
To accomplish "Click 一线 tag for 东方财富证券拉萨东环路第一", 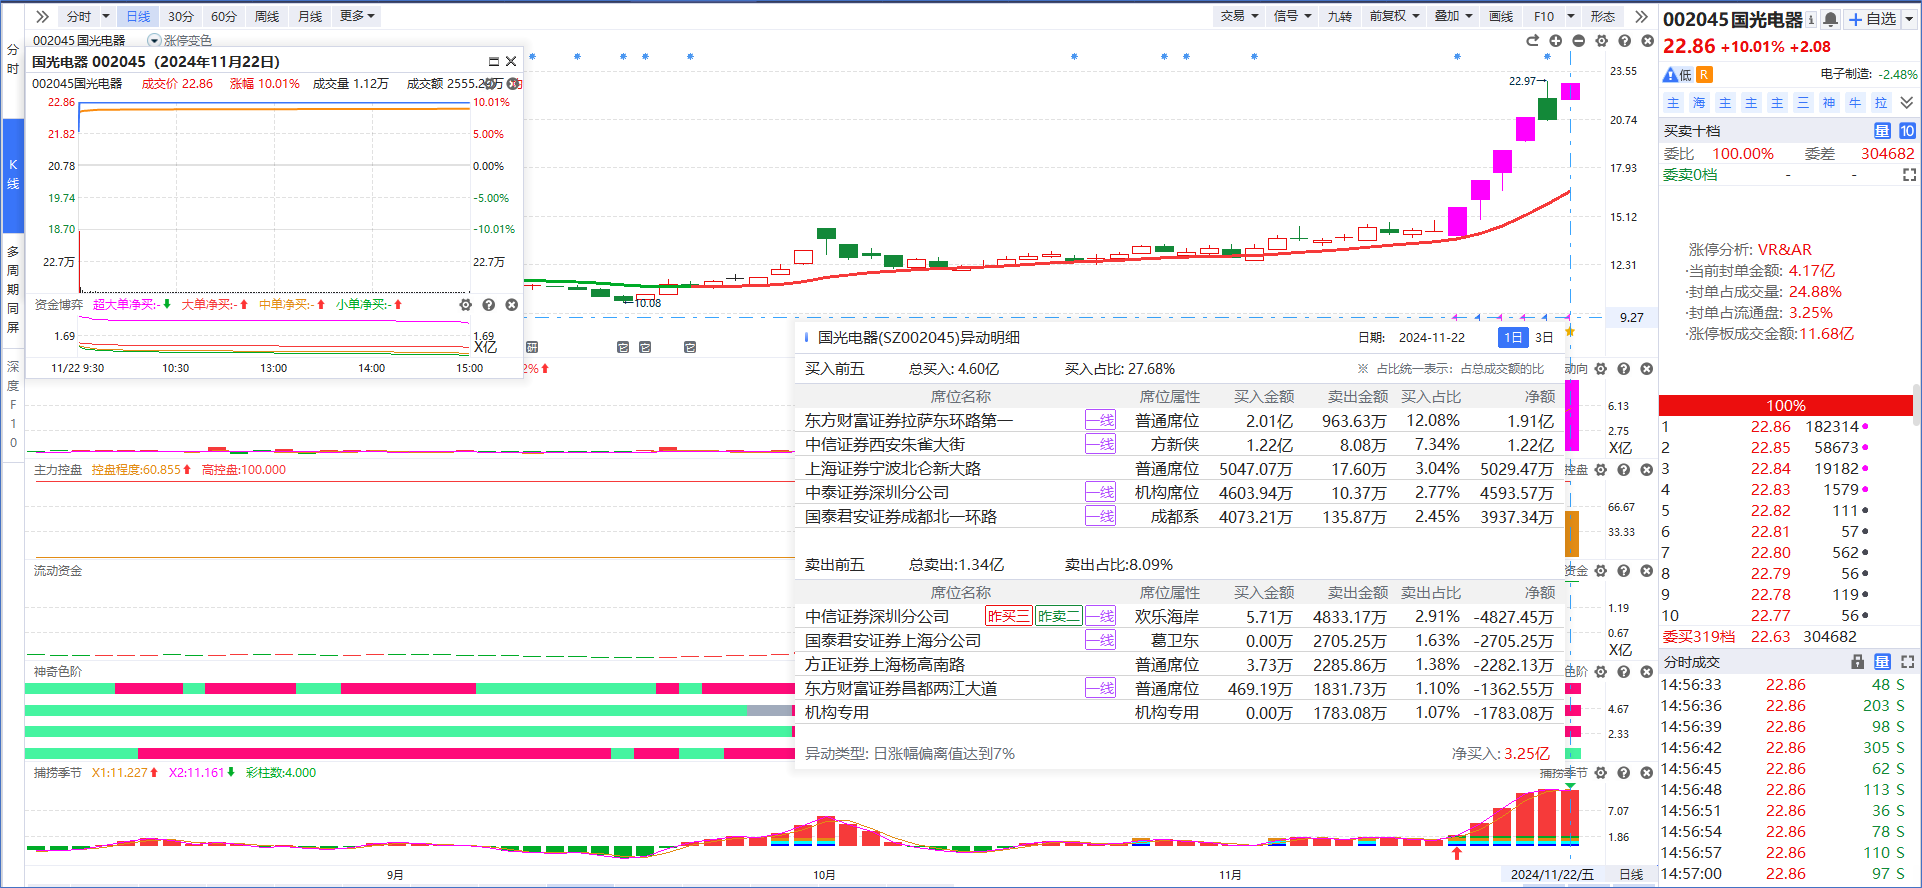I will (x=1100, y=421).
